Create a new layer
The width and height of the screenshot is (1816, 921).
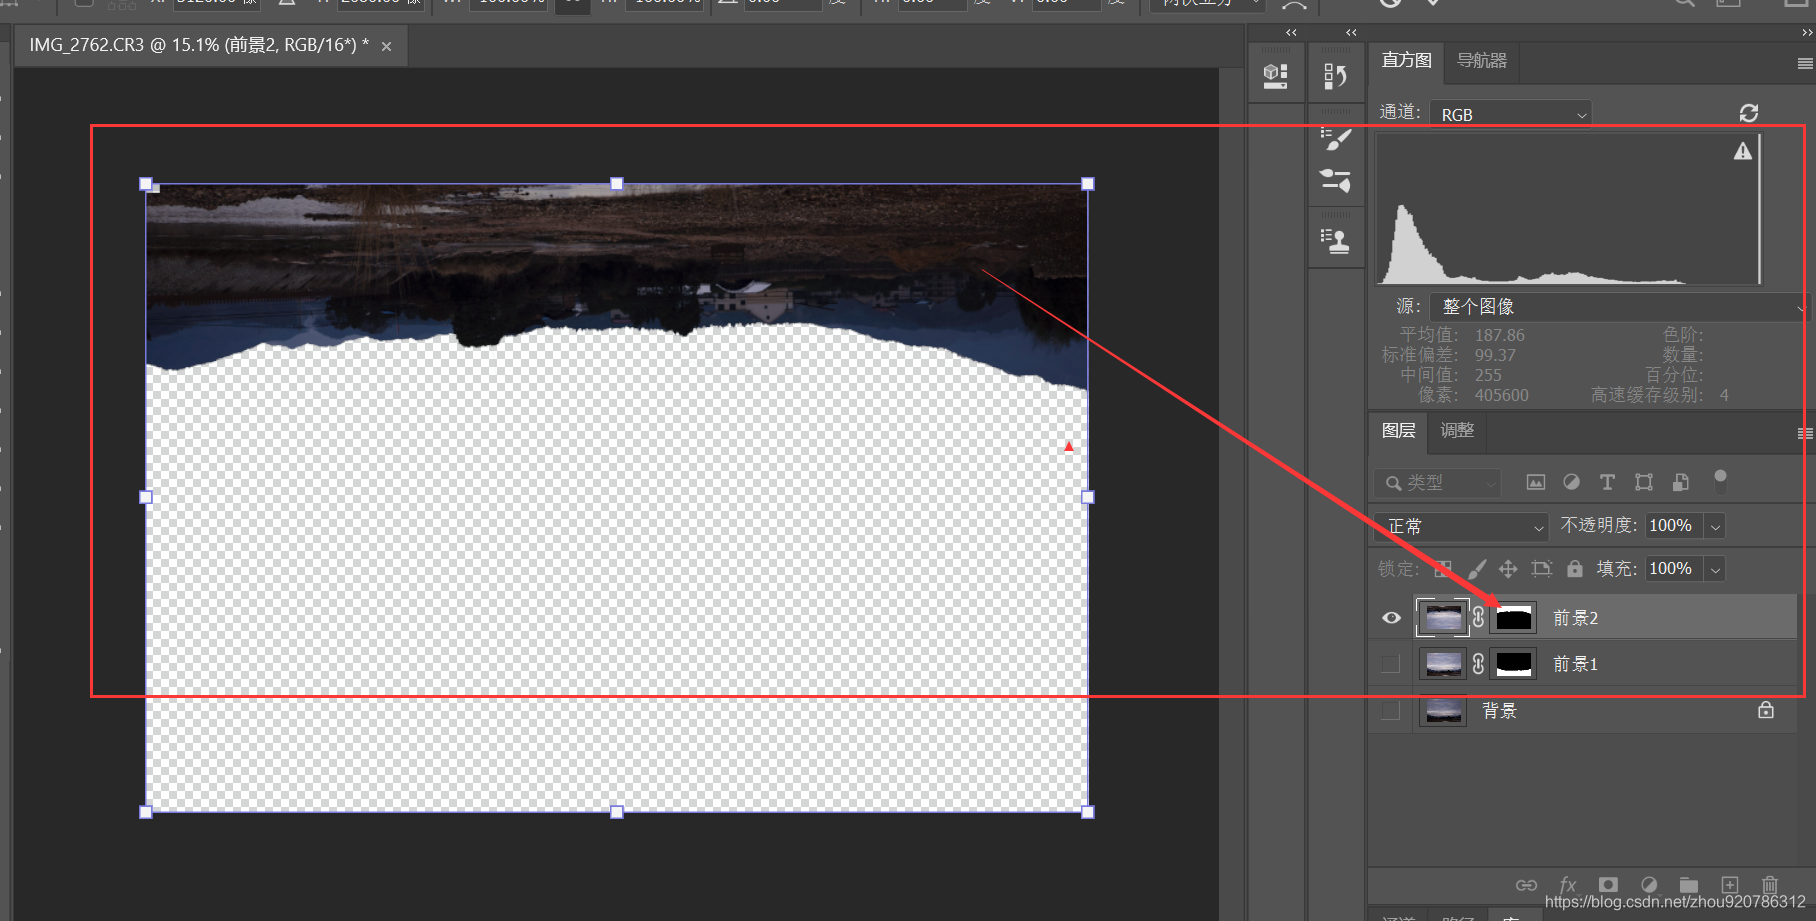1730,885
